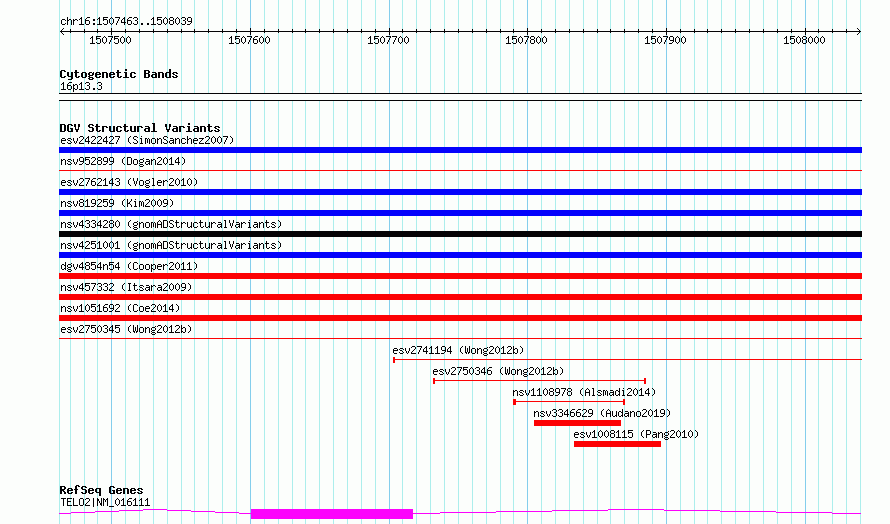Click the 1507900 ruler position

pos(665,40)
